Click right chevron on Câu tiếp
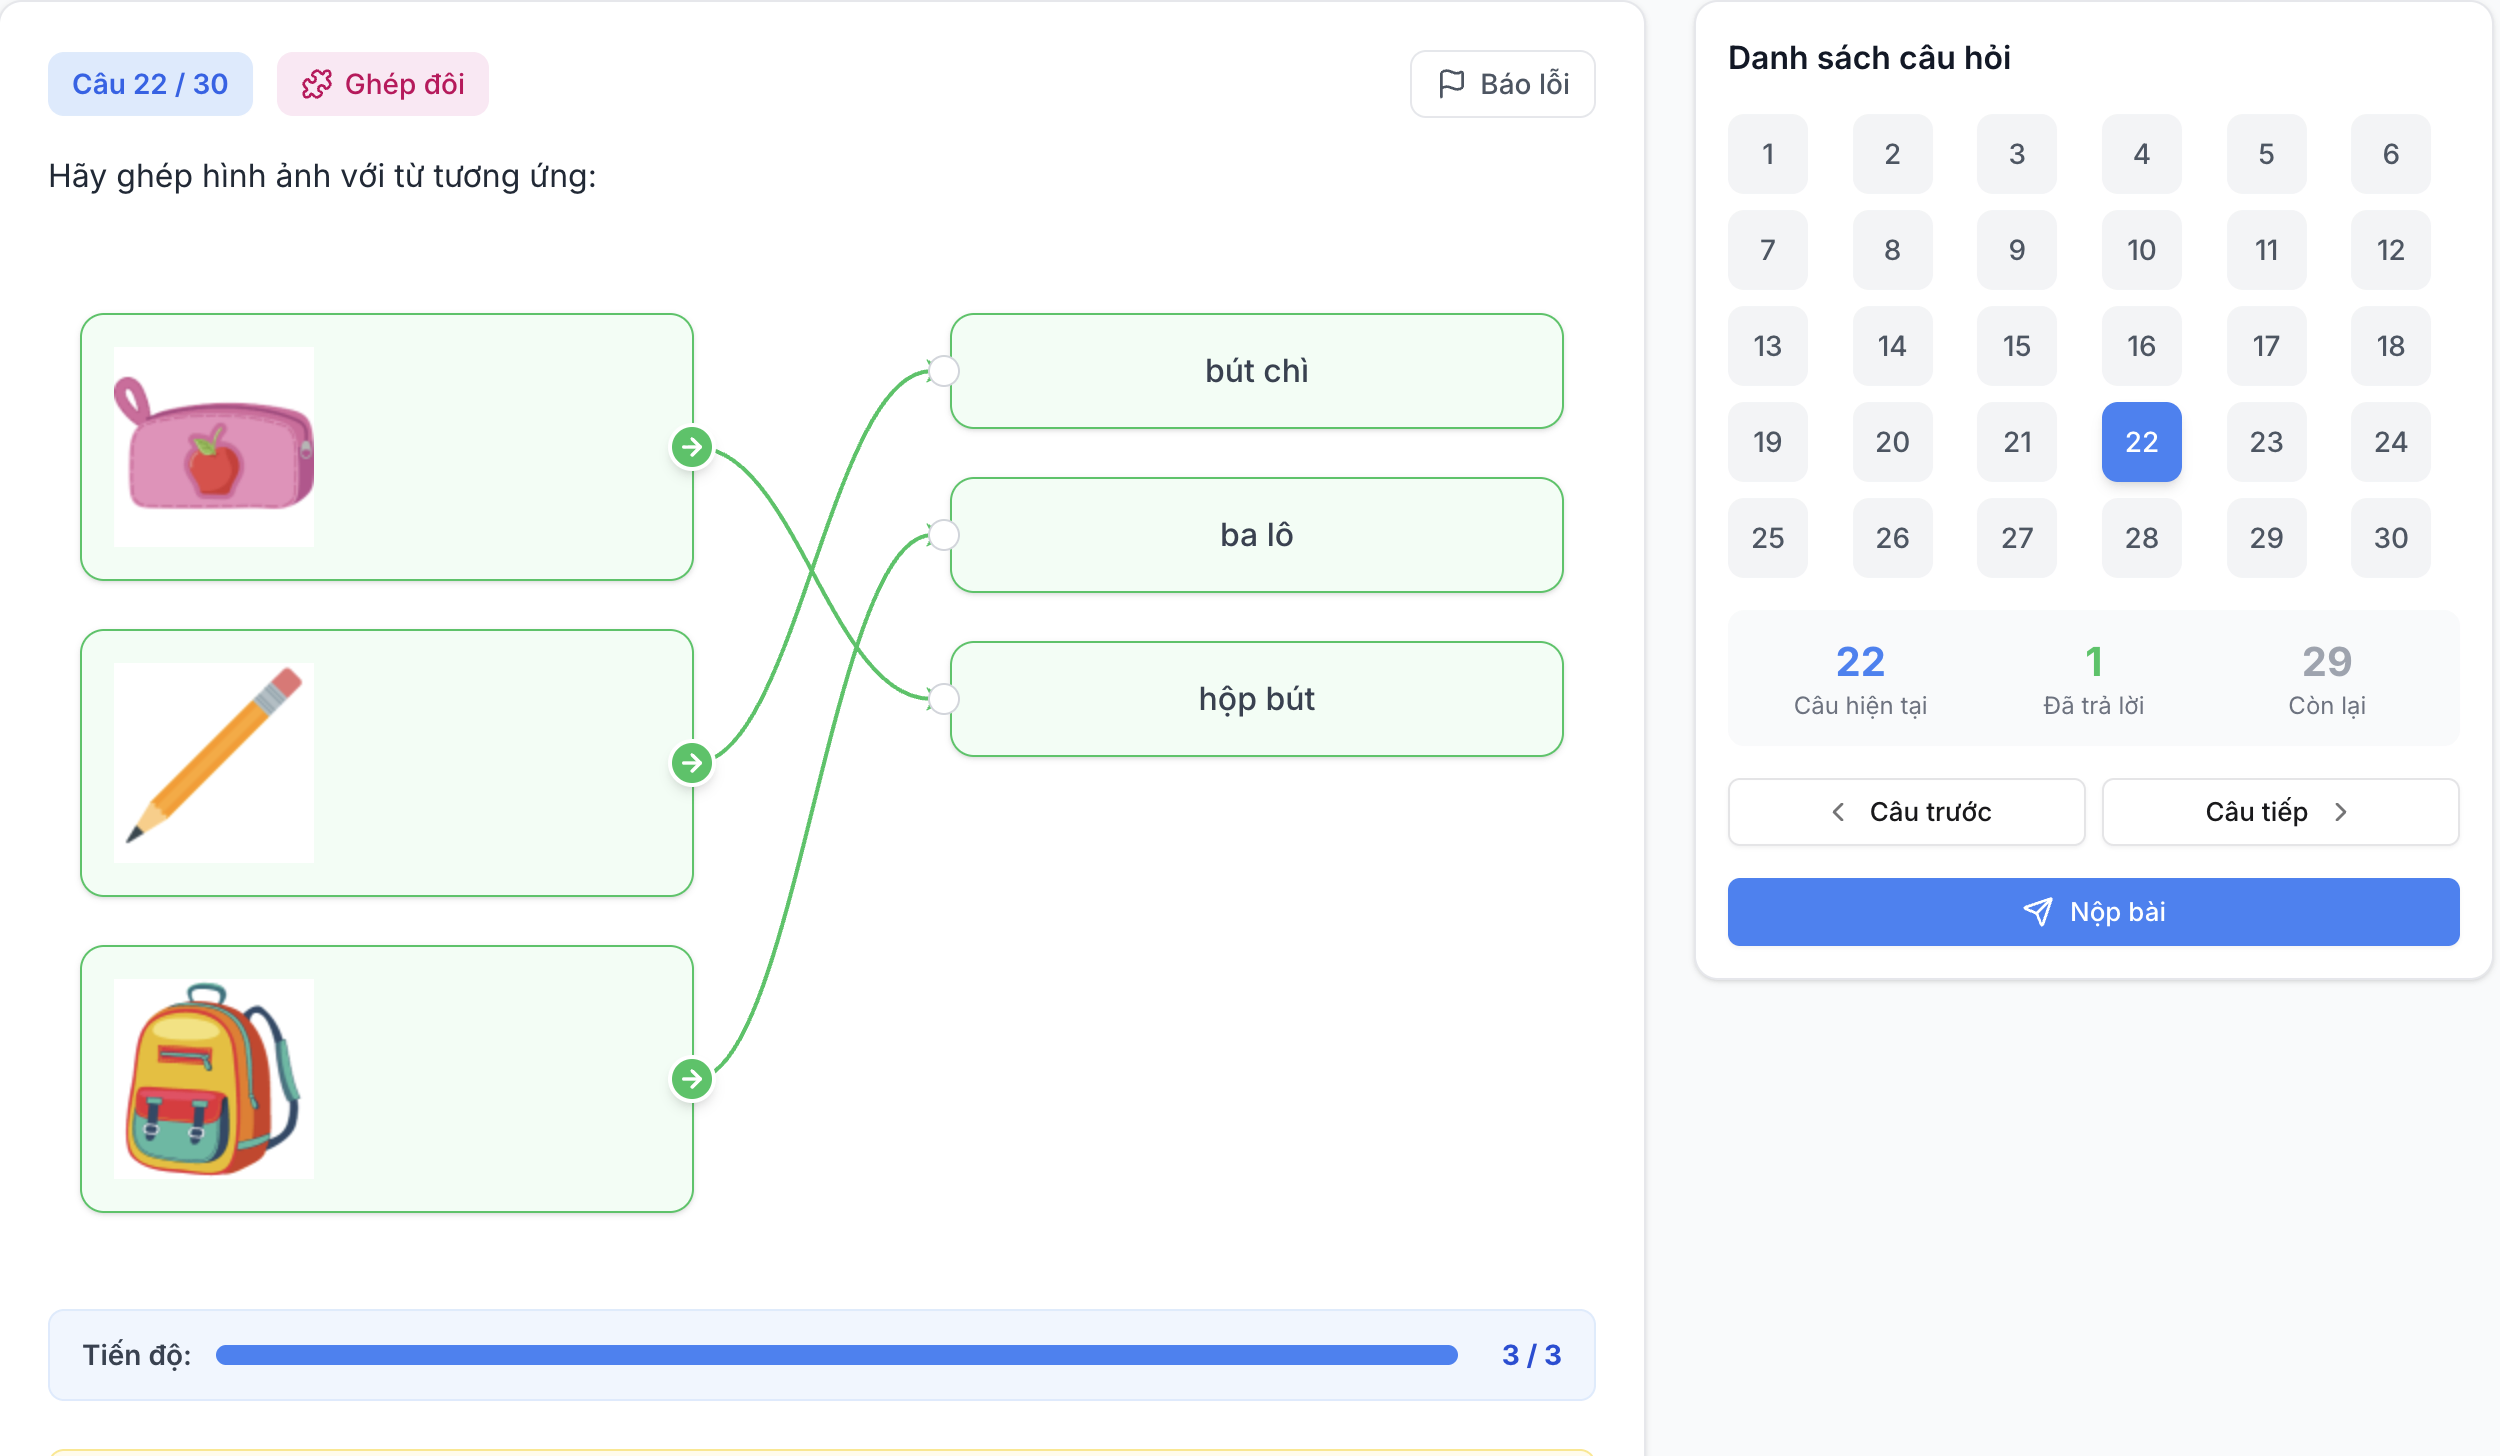Image resolution: width=2500 pixels, height=1456 pixels. (2340, 812)
